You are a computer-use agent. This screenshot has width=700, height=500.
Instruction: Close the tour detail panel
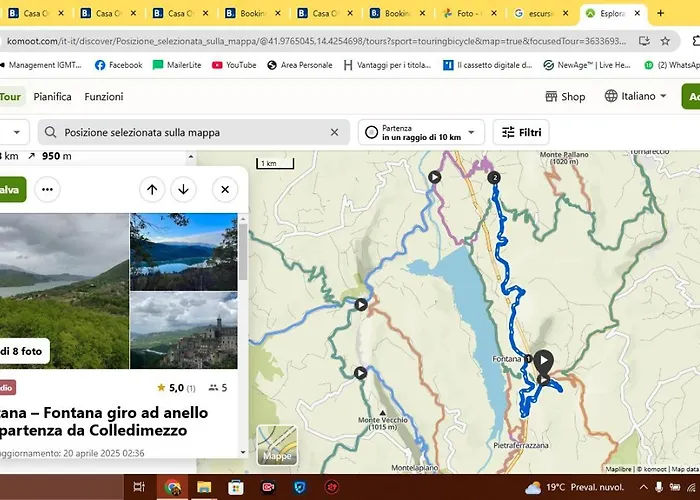[225, 189]
